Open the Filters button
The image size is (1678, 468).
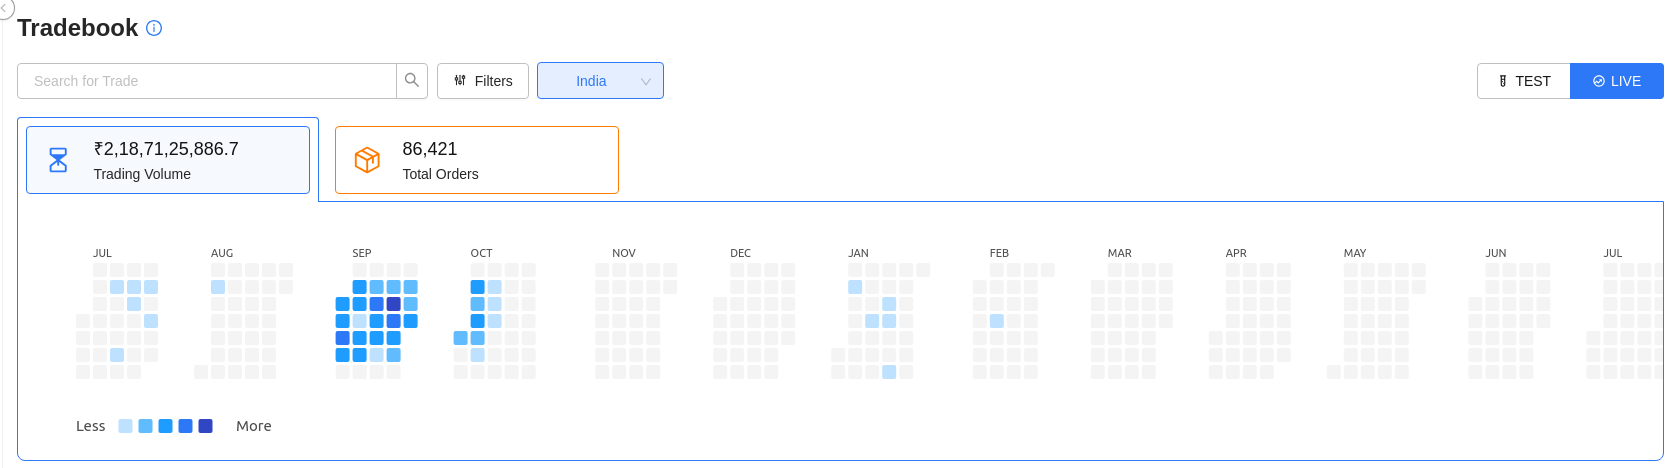coord(483,81)
